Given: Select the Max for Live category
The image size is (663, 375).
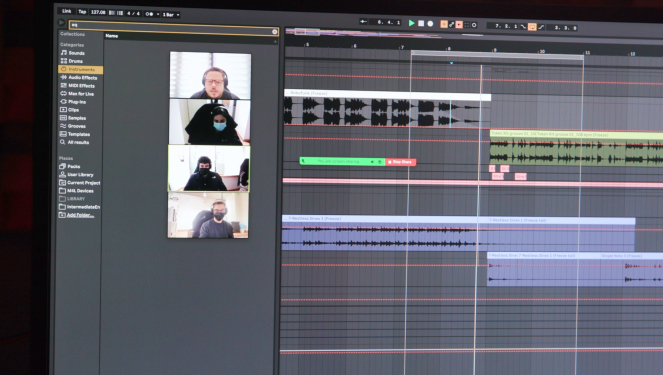Looking at the screenshot, I should pos(80,93).
